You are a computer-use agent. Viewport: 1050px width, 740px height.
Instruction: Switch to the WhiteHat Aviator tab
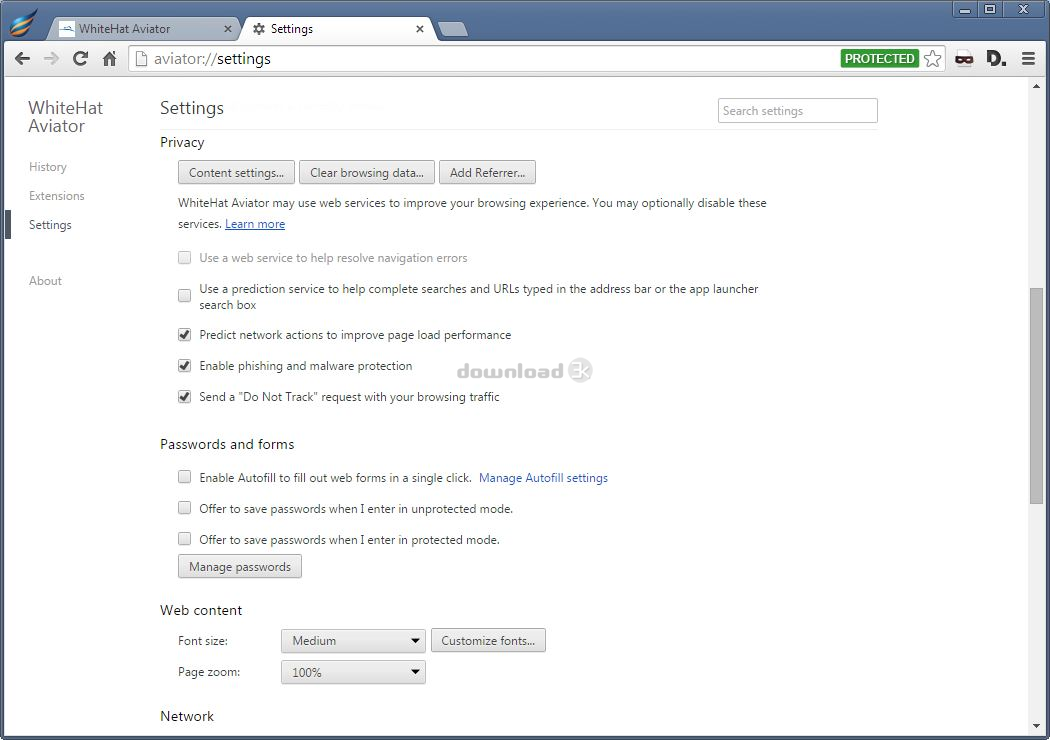144,29
